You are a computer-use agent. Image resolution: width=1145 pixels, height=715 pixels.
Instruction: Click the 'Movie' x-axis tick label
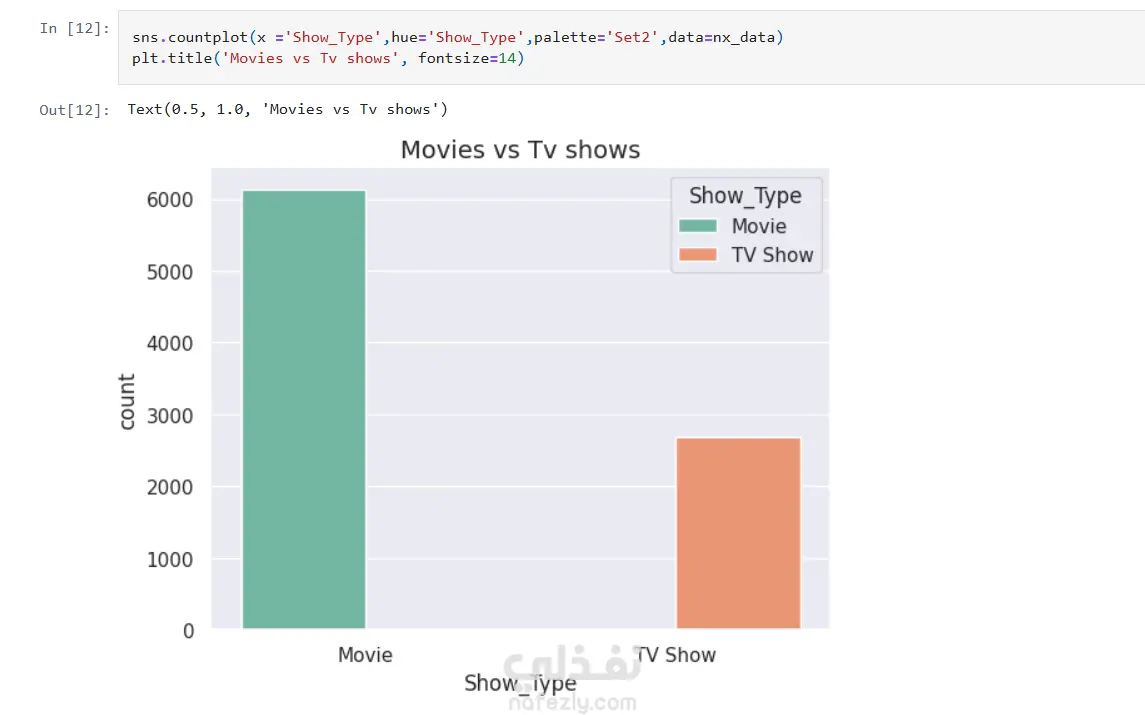[x=365, y=655]
